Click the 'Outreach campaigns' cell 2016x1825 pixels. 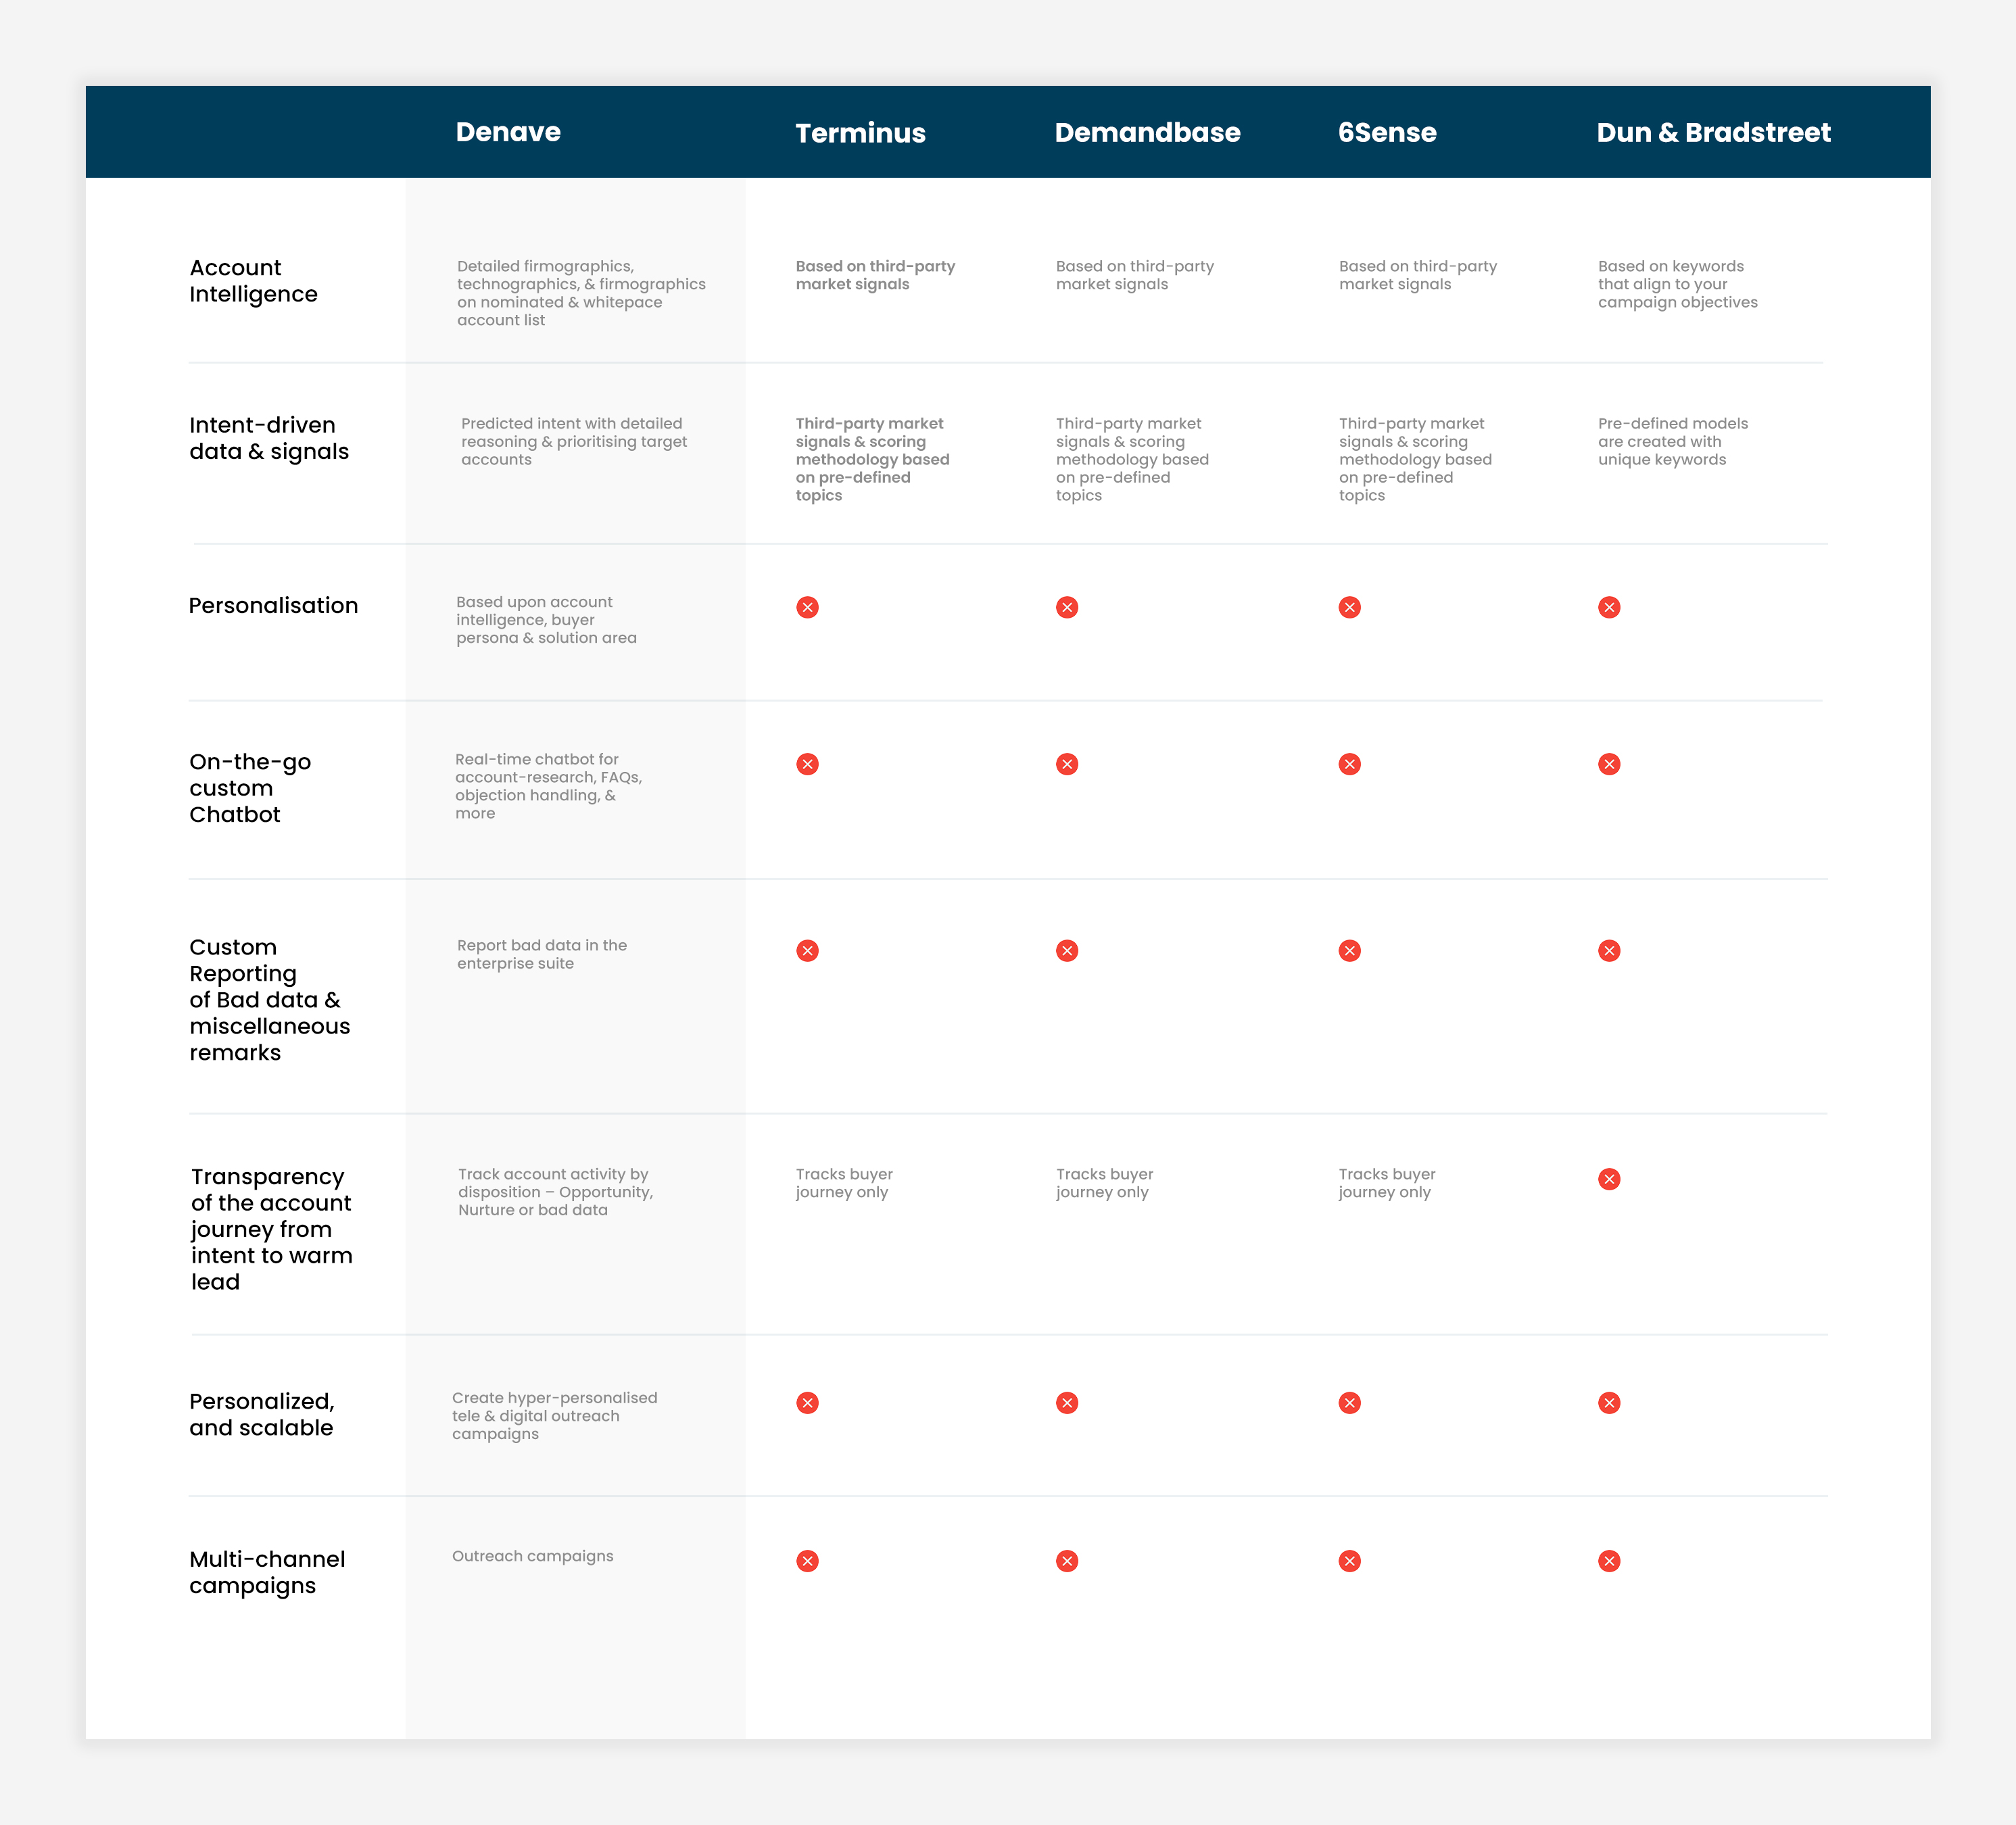pyautogui.click(x=533, y=1556)
